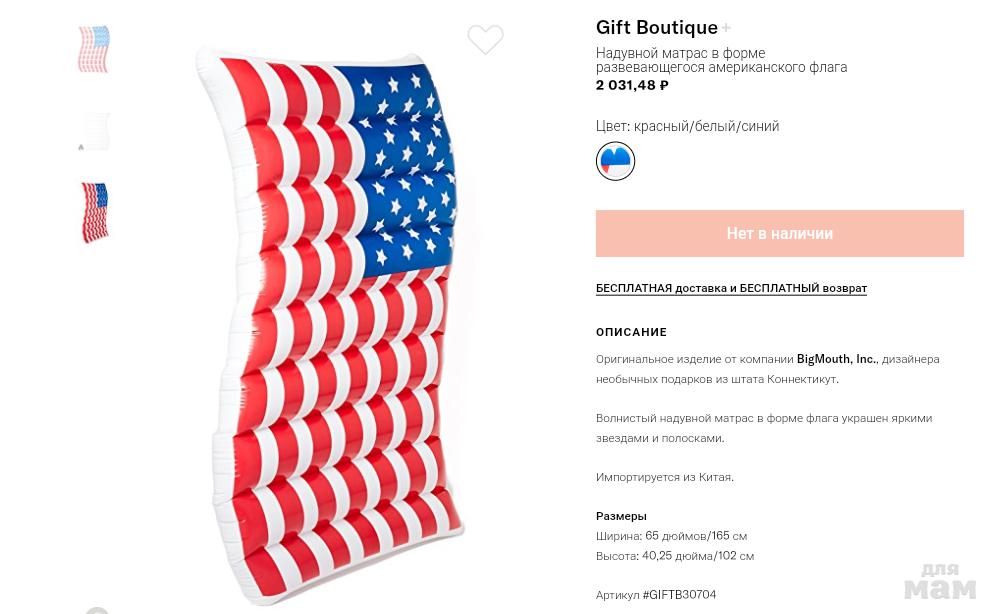This screenshot has width=992, height=614.
Task: Click the width line "Ширина: 65 дюймов/165 см"
Action: tap(671, 536)
